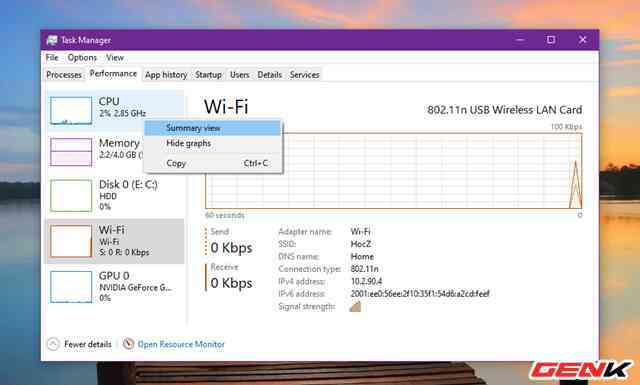Switch to the App history tab
The height and width of the screenshot is (385, 640).
click(166, 75)
